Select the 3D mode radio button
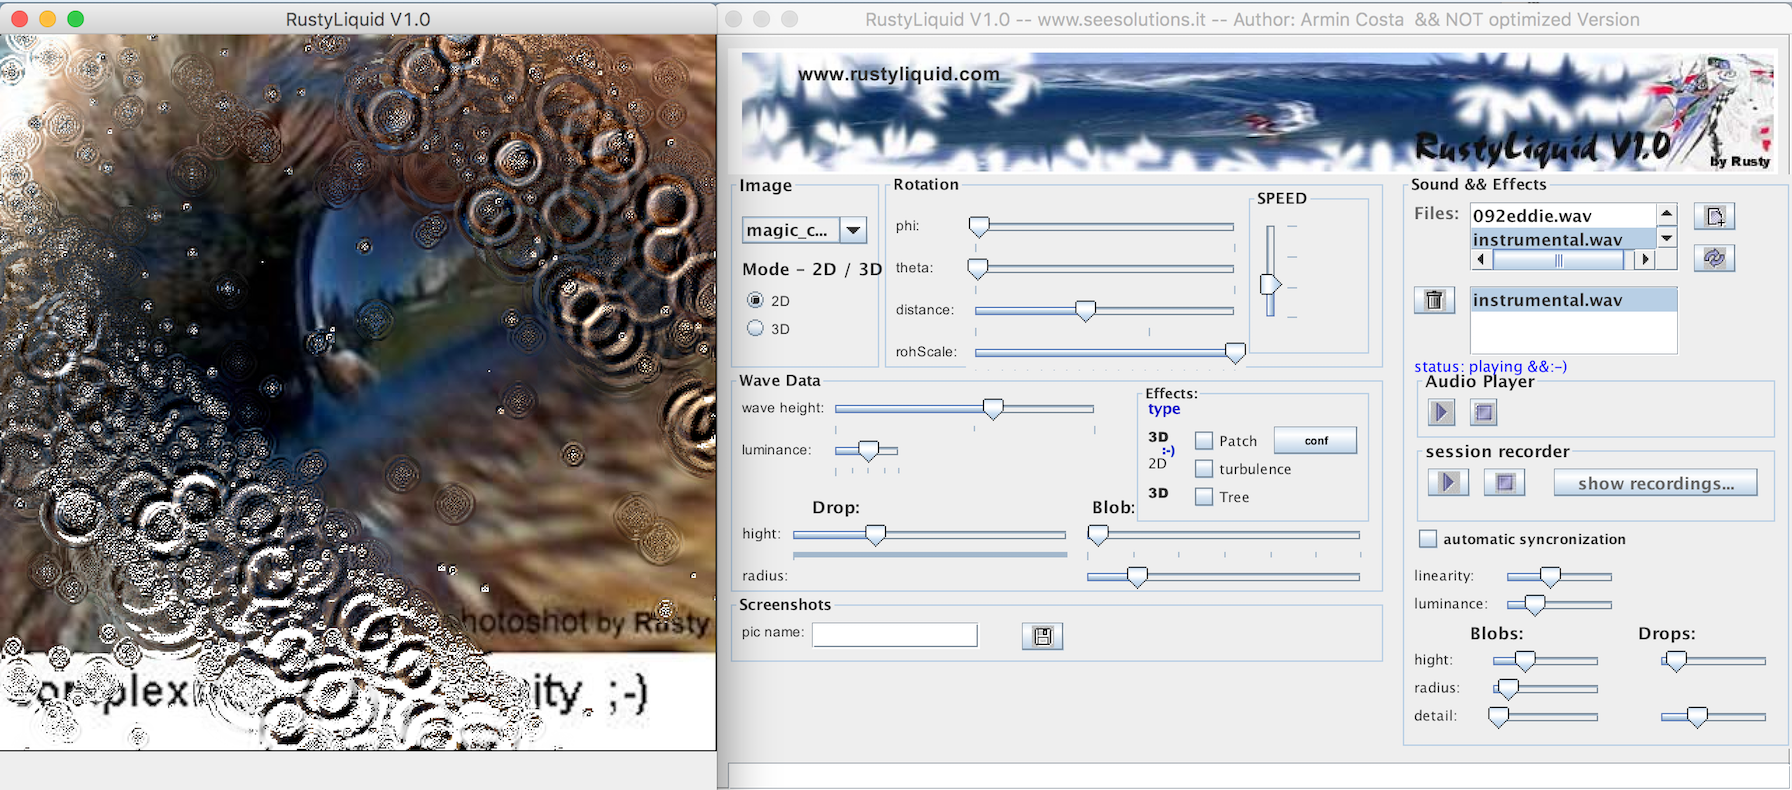 tap(755, 328)
